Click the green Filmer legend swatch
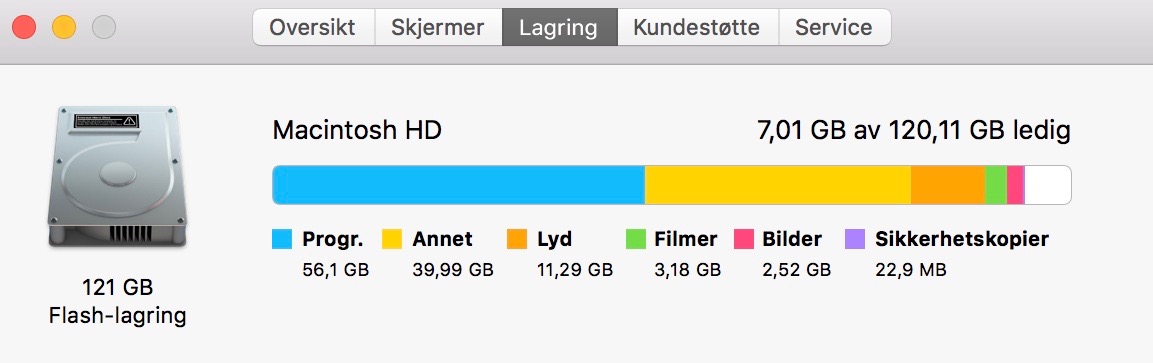 [x=635, y=239]
